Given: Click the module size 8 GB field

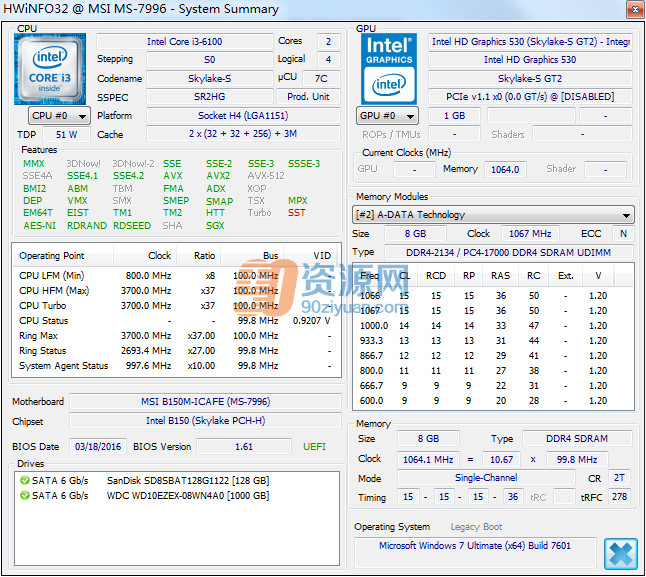Looking at the screenshot, I should click(415, 234).
